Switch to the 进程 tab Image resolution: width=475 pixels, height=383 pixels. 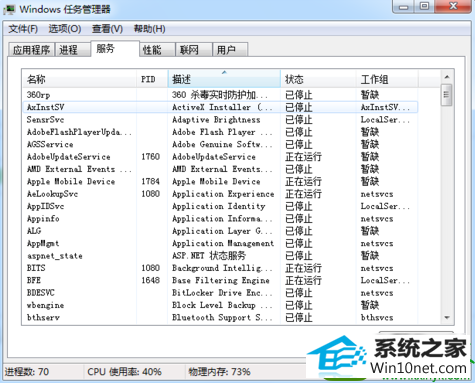72,50
